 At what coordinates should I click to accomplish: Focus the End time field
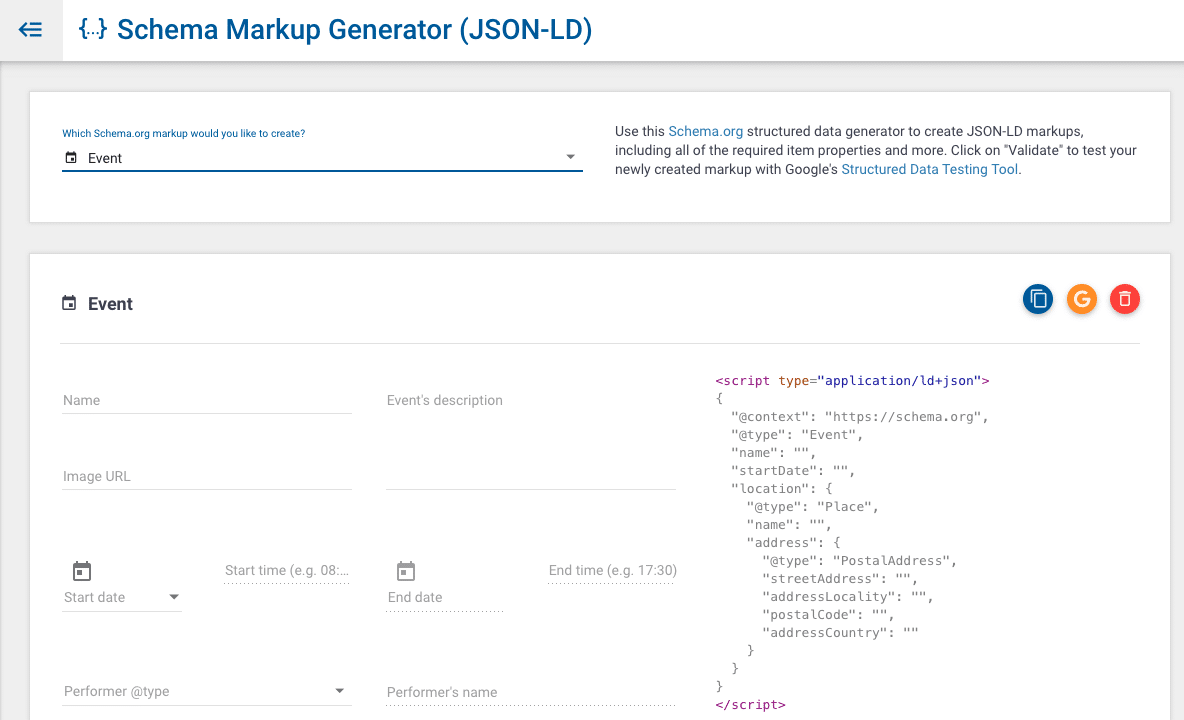(x=612, y=571)
